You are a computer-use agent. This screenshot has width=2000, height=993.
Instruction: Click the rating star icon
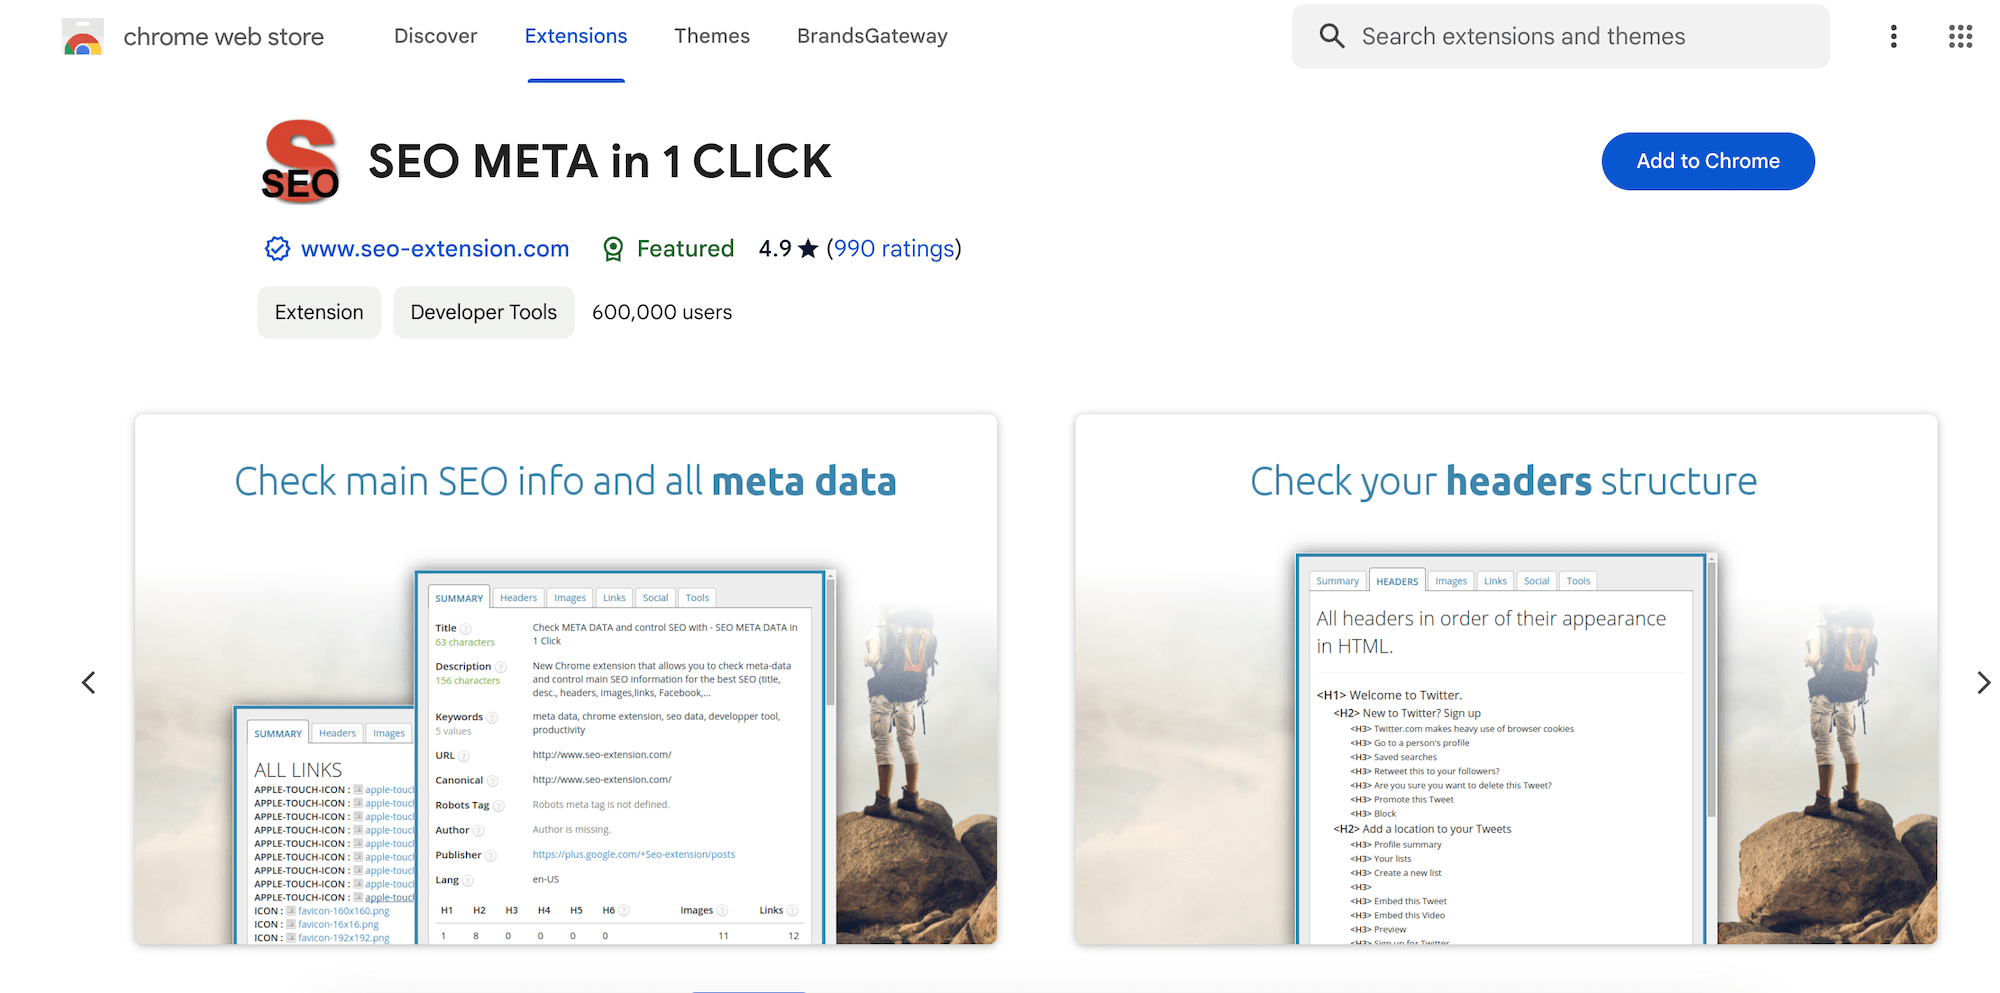pos(808,249)
